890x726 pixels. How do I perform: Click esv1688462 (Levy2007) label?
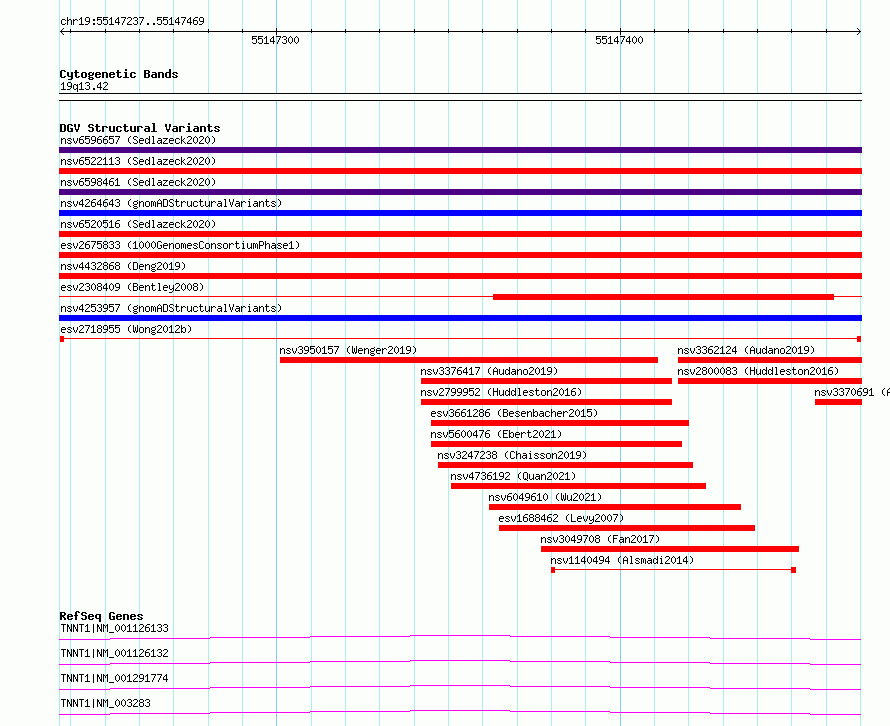pyautogui.click(x=561, y=518)
